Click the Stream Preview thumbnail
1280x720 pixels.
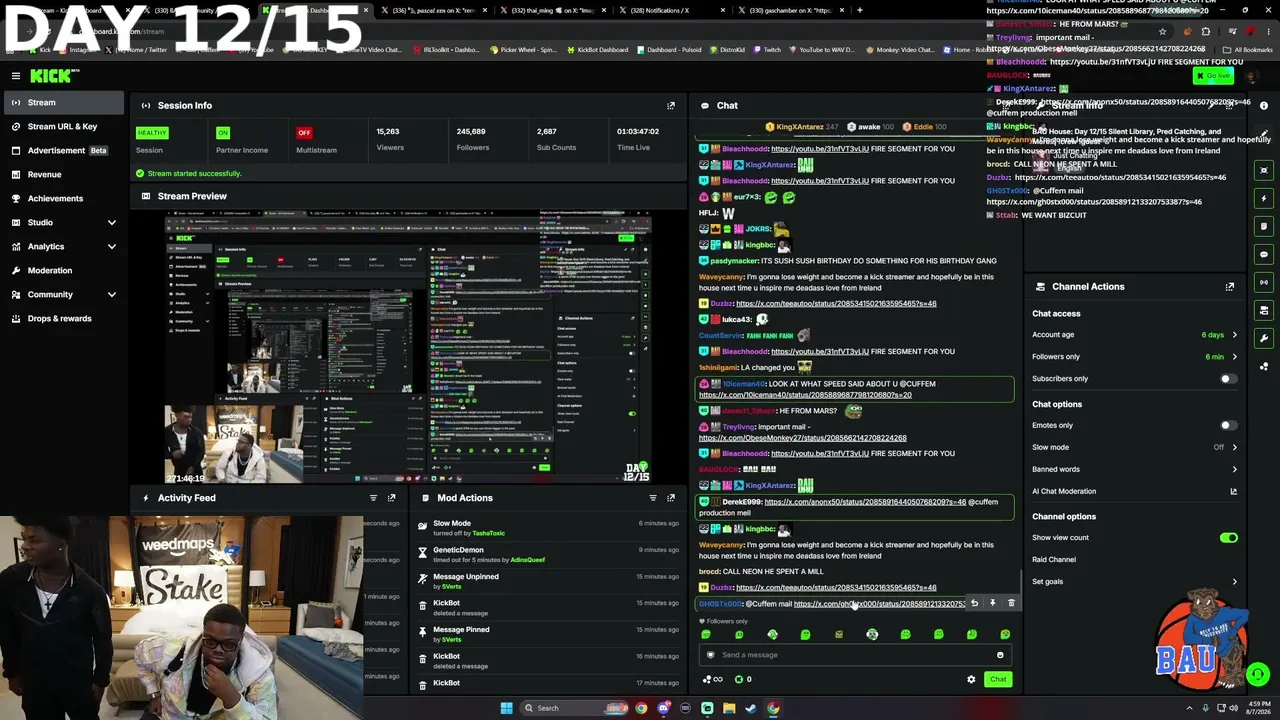[408, 347]
